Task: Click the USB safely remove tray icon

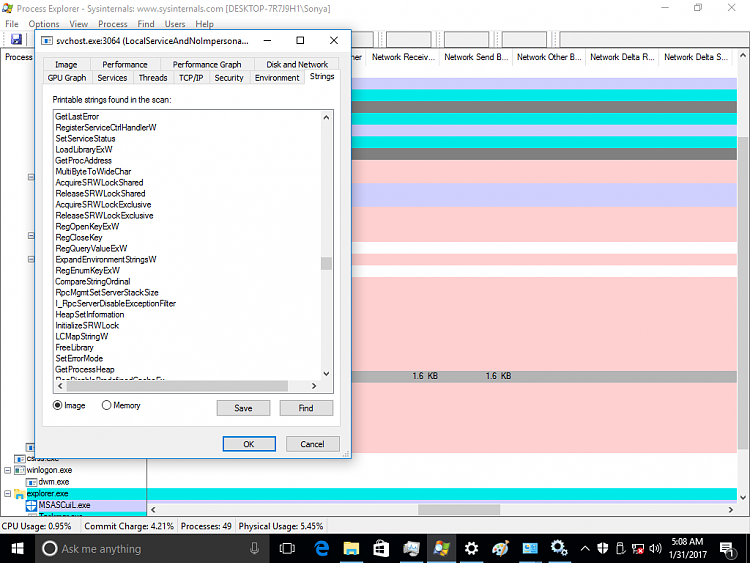Action: coord(620,549)
